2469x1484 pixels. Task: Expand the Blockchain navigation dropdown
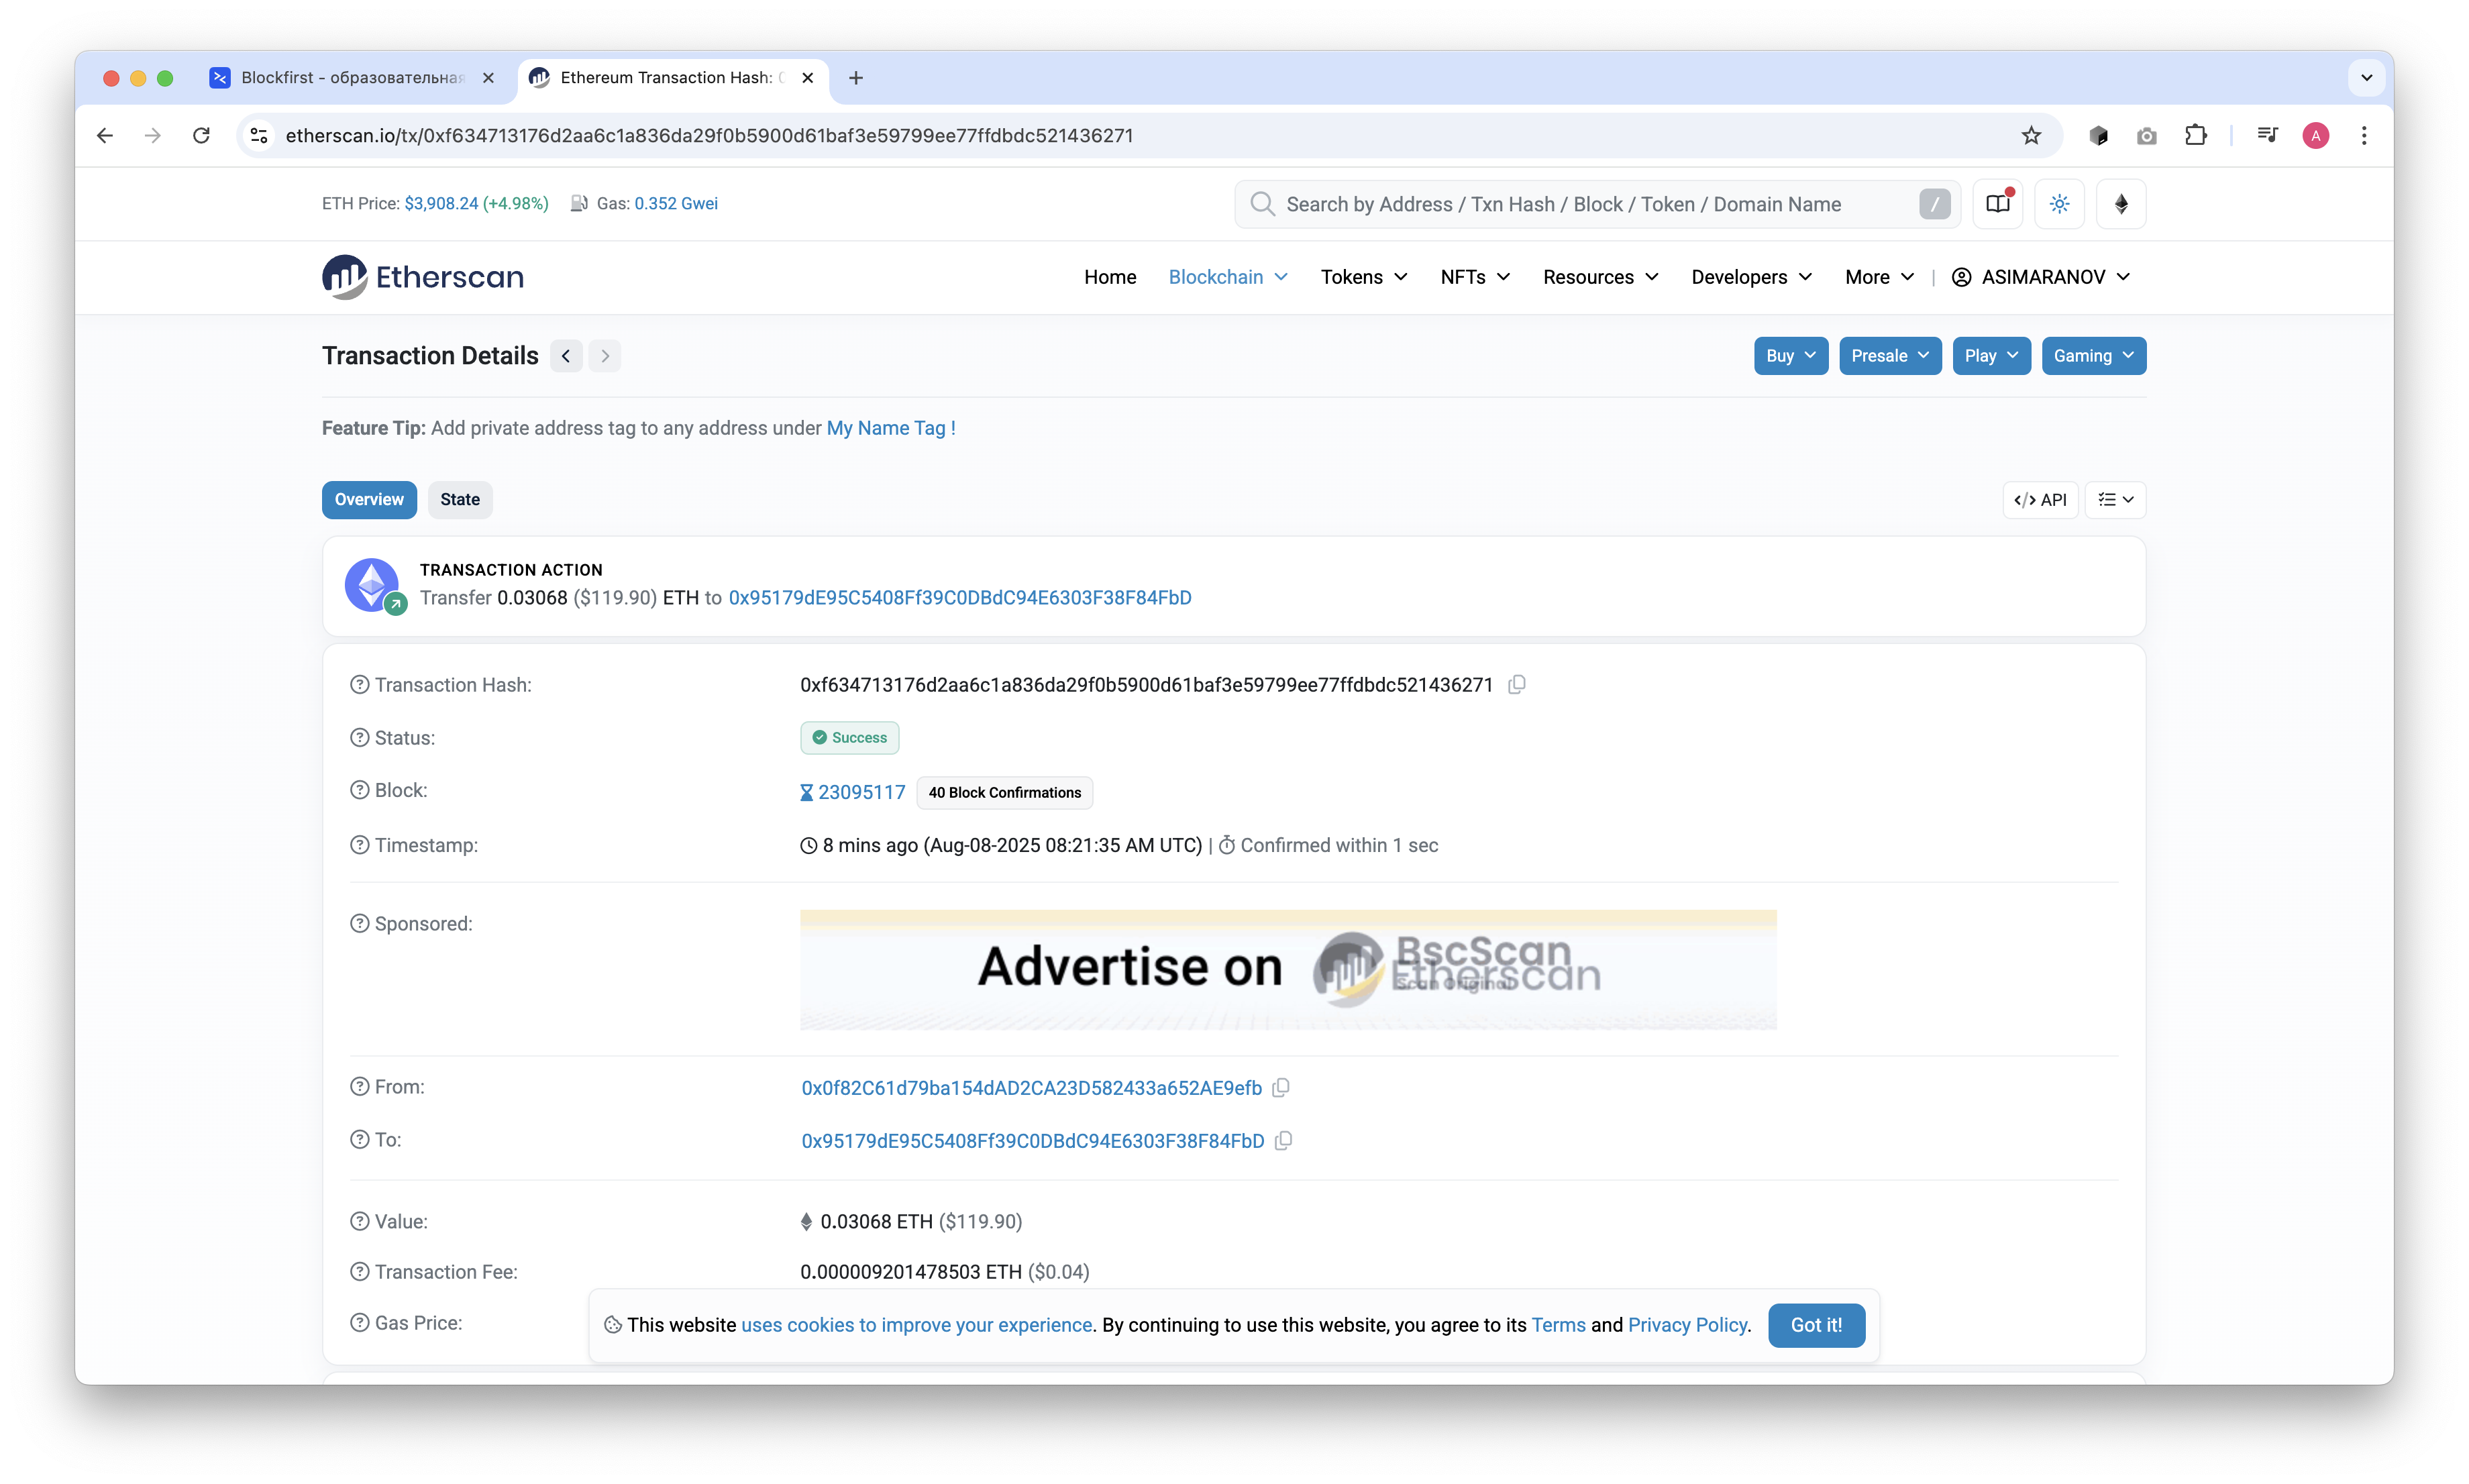(1228, 277)
